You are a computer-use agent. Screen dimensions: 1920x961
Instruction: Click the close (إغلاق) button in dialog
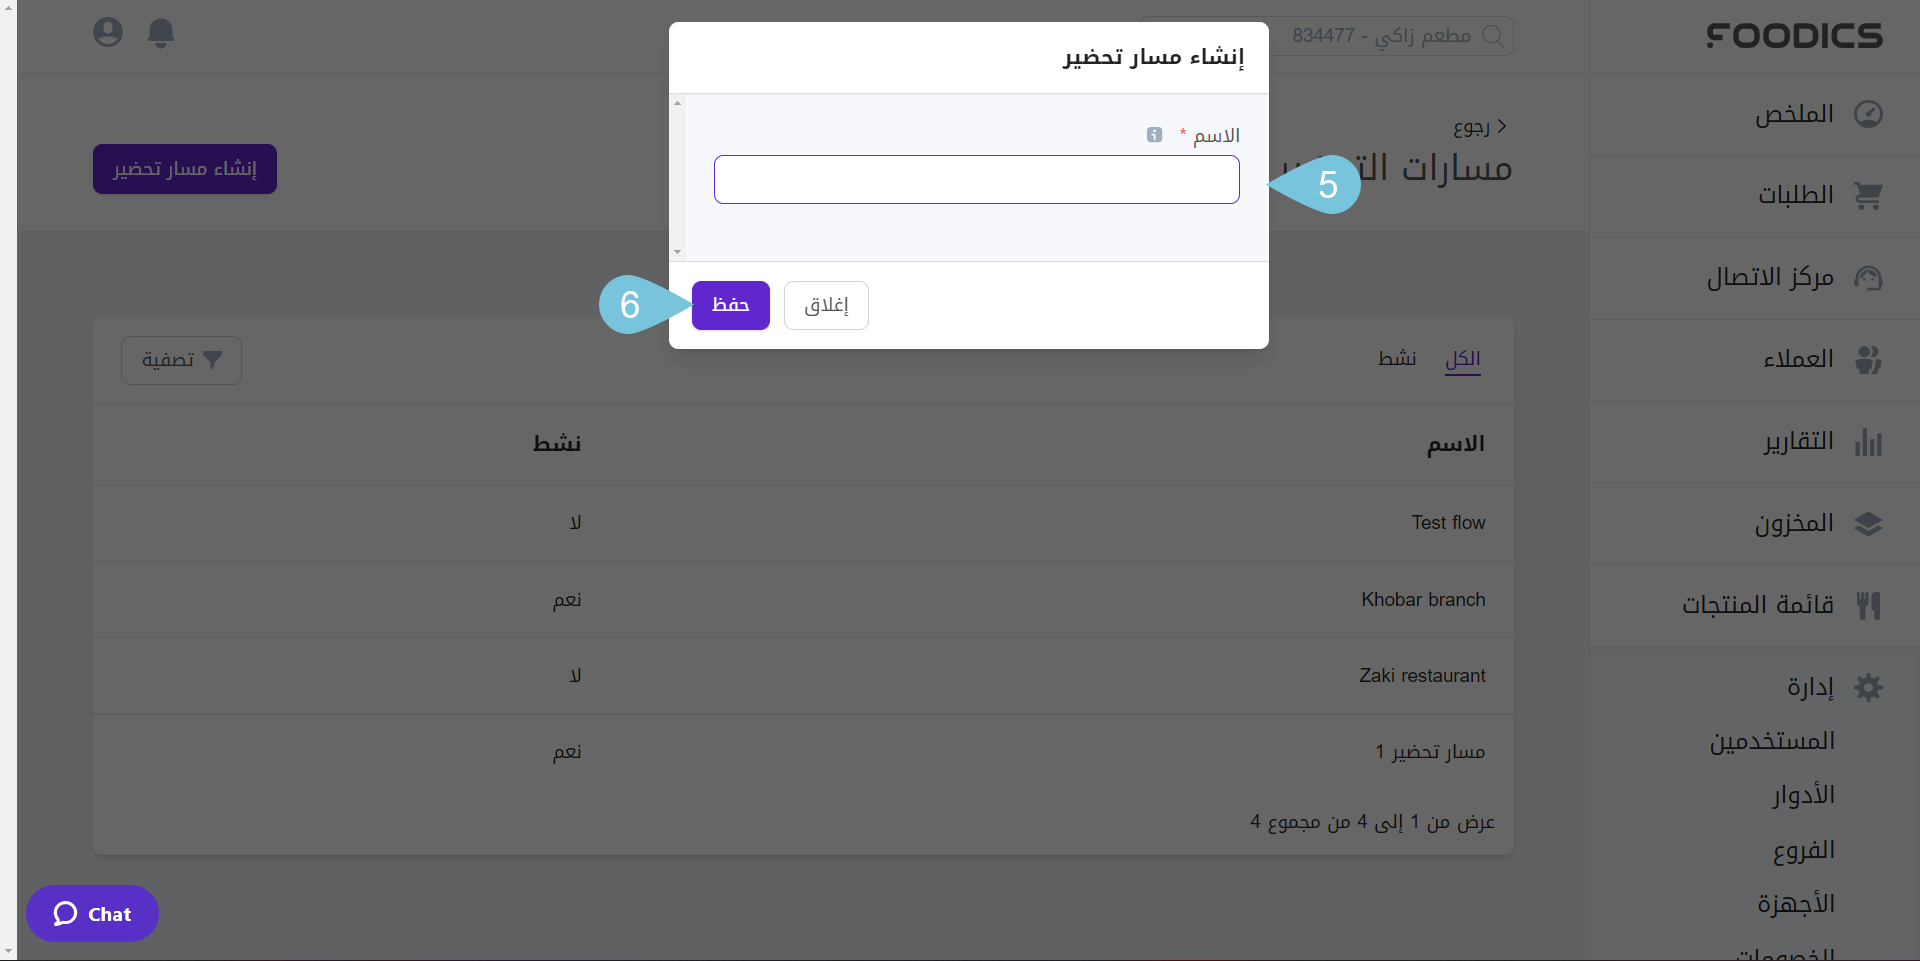pos(826,305)
